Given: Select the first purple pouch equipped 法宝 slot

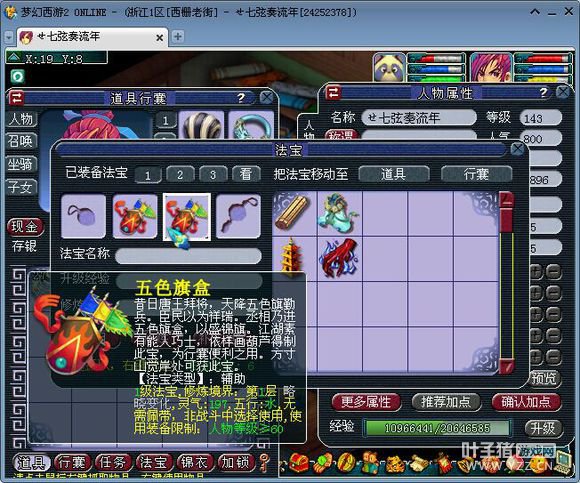Looking at the screenshot, I should coord(83,216).
